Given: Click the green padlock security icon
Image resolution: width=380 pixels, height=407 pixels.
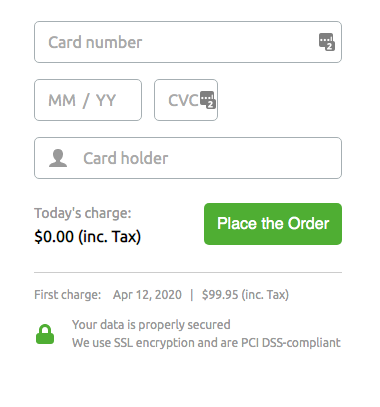Looking at the screenshot, I should pos(45,334).
